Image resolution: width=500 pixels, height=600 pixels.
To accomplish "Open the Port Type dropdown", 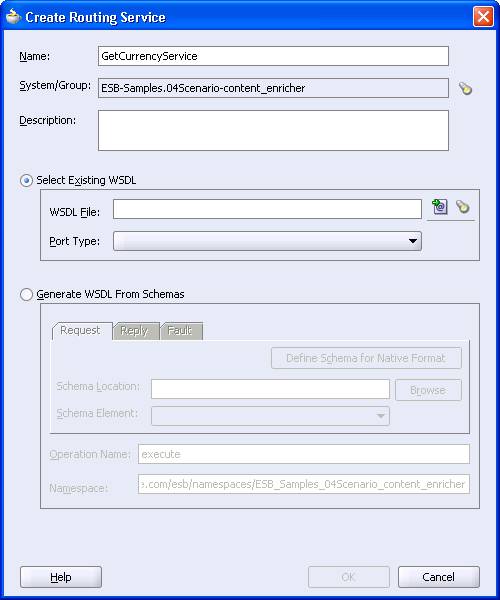I will tap(267, 241).
